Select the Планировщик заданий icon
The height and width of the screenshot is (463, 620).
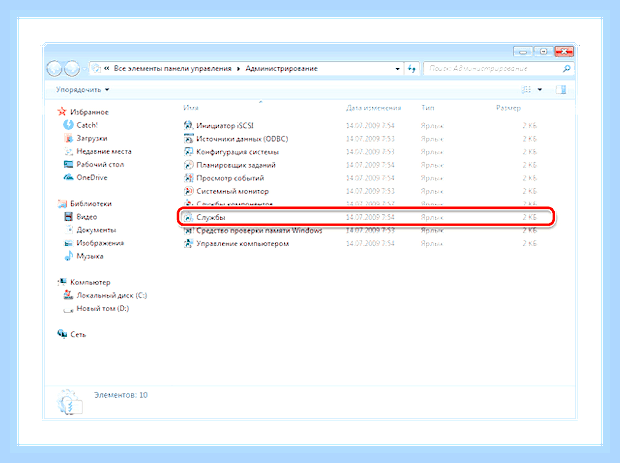(x=189, y=165)
